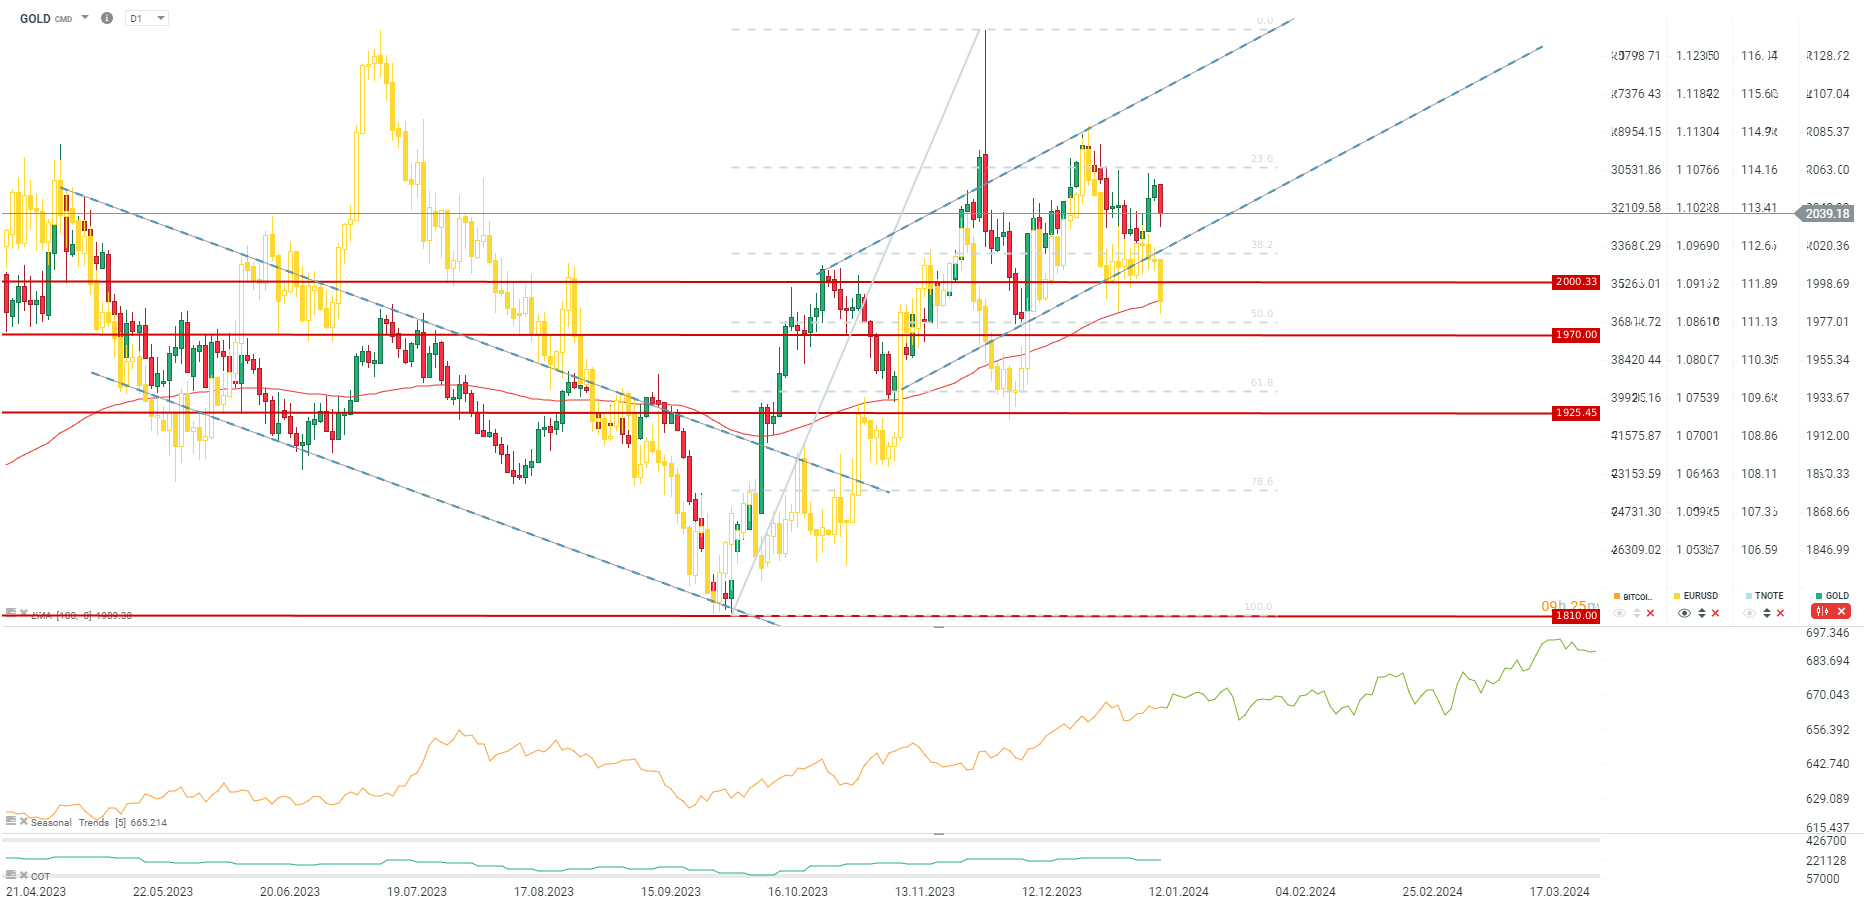Remove the BITCOIN comparison overlay

click(x=1650, y=613)
